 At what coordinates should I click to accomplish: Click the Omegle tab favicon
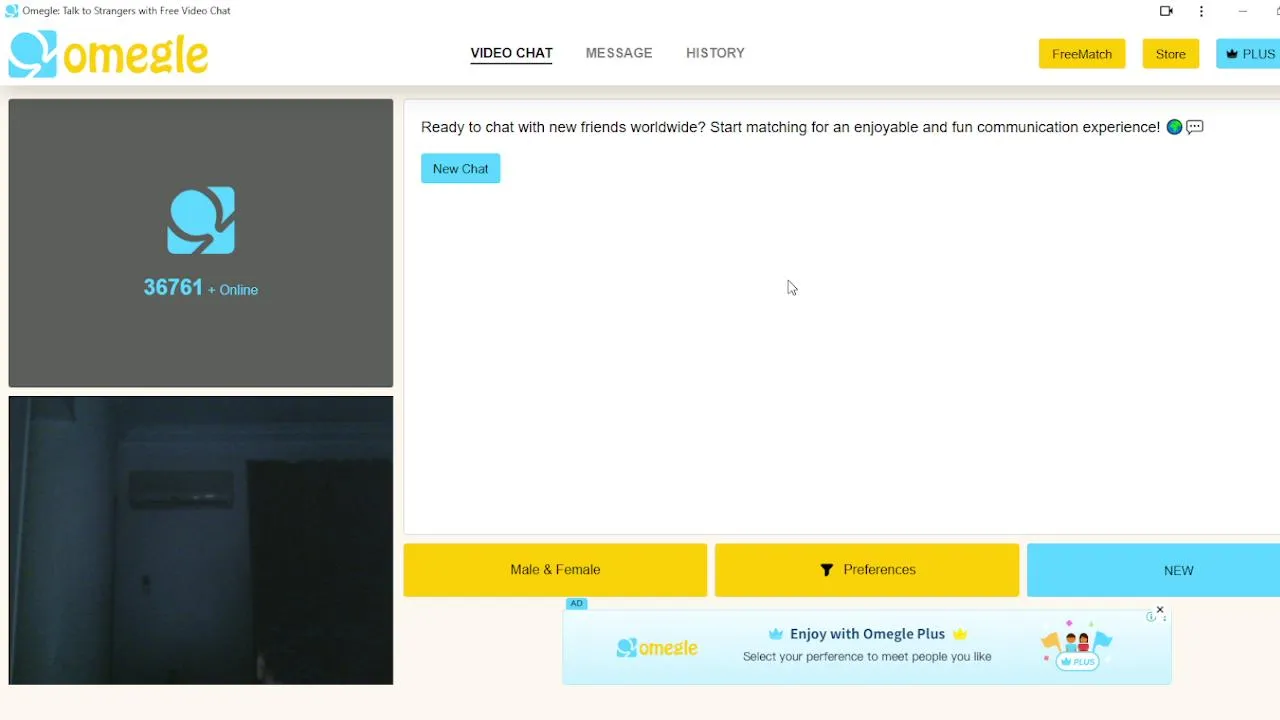(12, 11)
